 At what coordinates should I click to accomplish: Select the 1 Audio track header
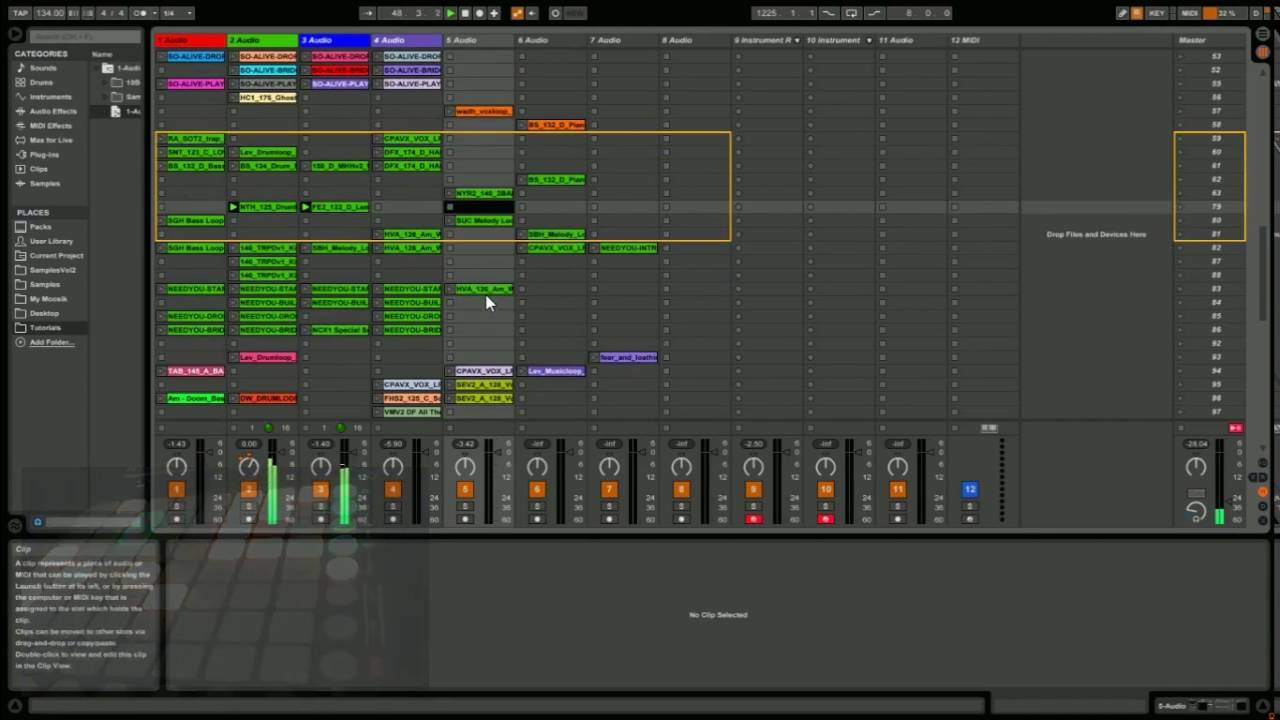coord(190,40)
